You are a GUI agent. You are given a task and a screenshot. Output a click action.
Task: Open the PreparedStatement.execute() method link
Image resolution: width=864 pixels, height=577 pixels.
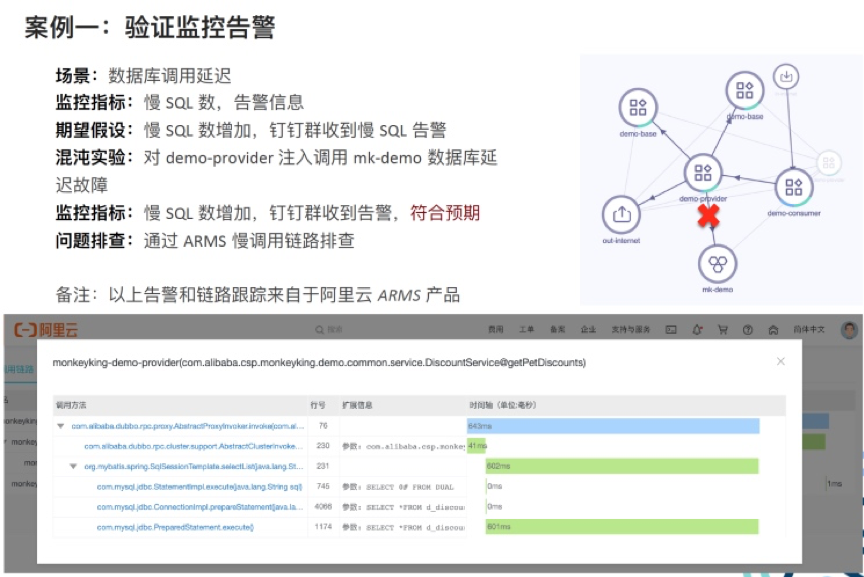[x=175, y=527]
